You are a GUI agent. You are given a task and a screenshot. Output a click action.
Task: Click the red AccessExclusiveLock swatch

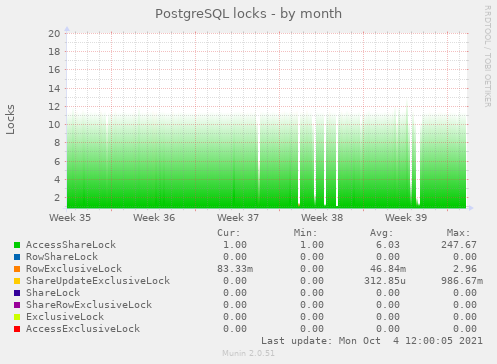click(17, 329)
